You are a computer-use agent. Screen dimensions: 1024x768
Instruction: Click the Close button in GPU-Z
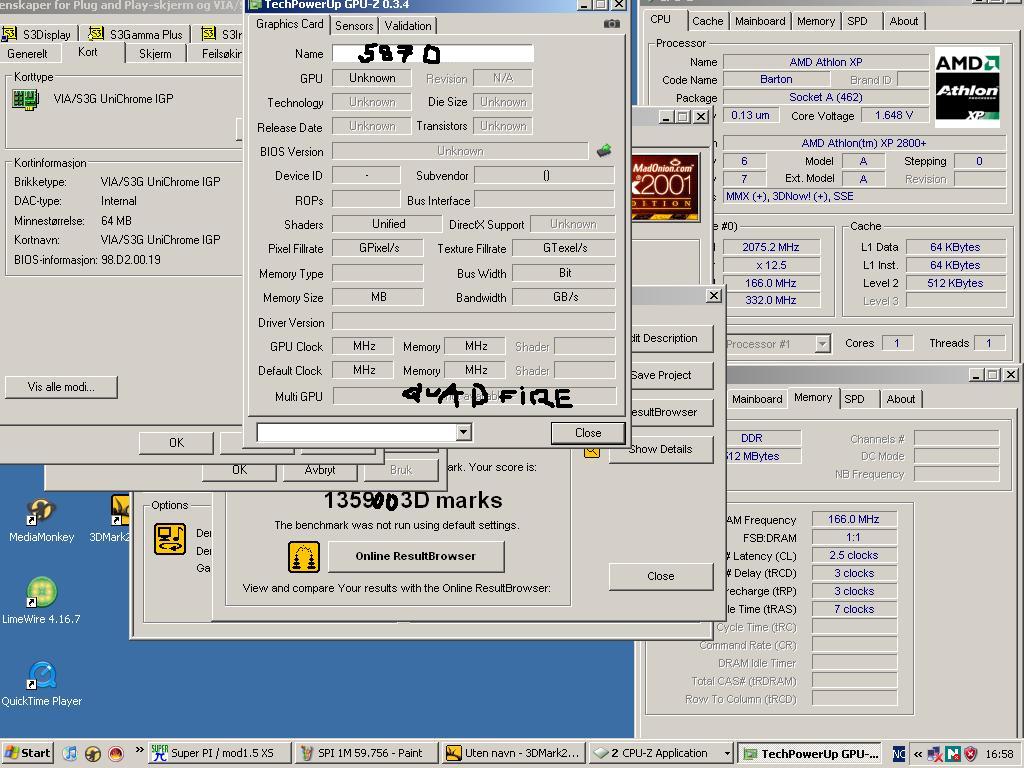[x=588, y=433]
